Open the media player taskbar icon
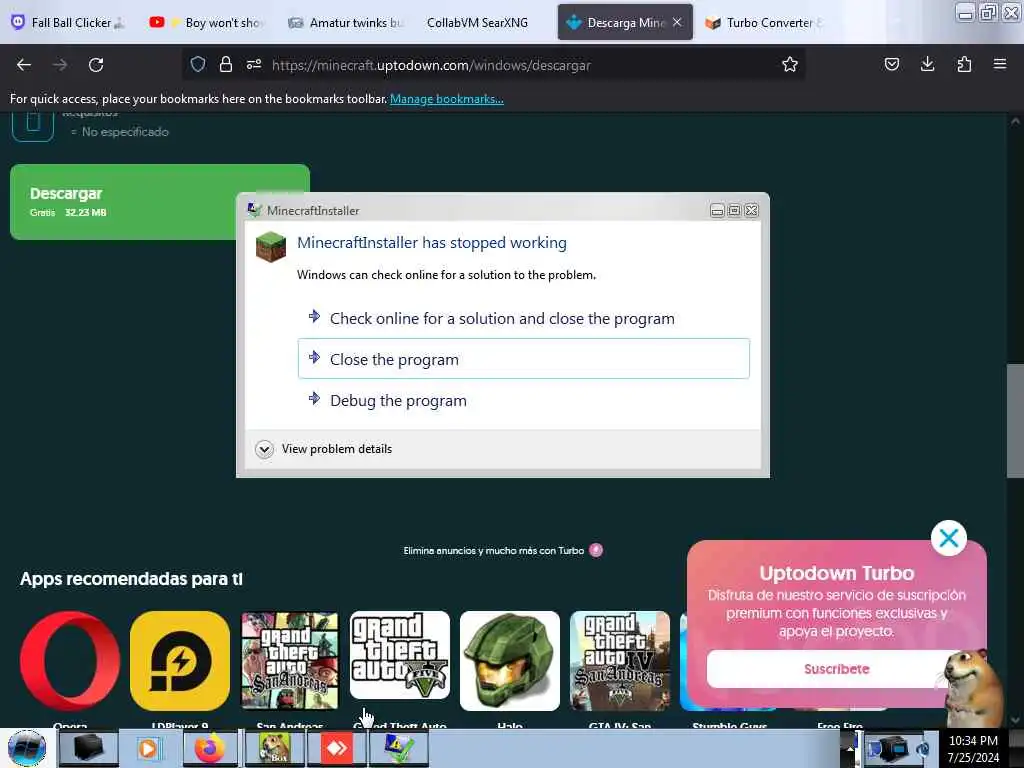 148,748
